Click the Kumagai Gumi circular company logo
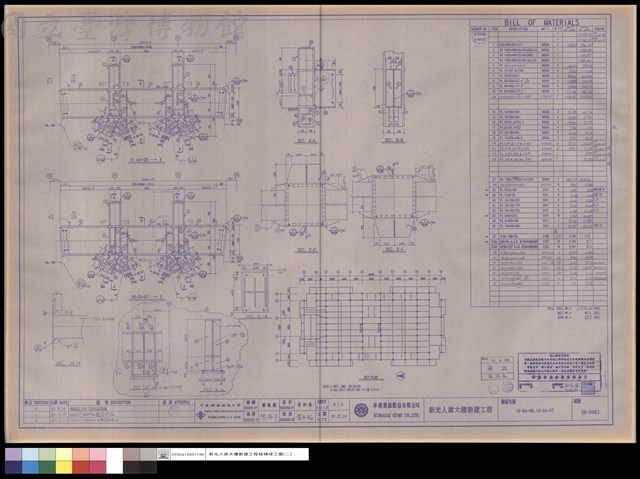640x479 pixels. (361, 410)
